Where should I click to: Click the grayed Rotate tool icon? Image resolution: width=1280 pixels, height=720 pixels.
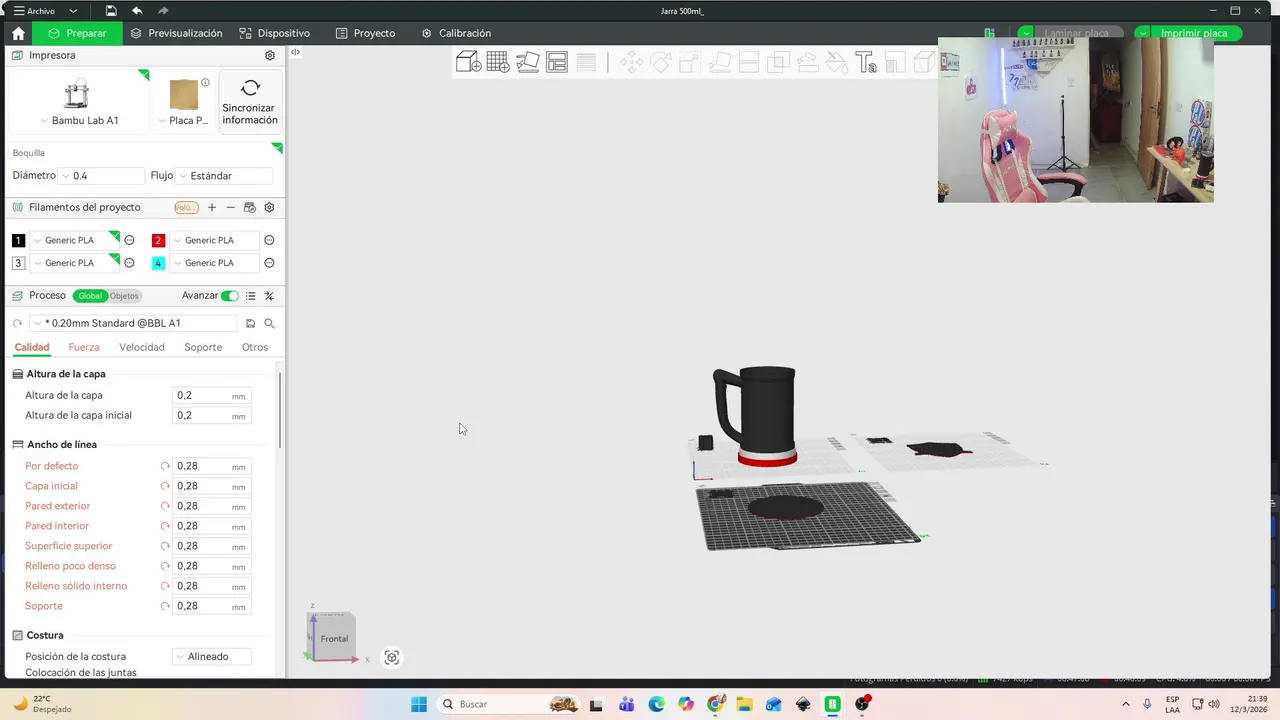(x=661, y=63)
